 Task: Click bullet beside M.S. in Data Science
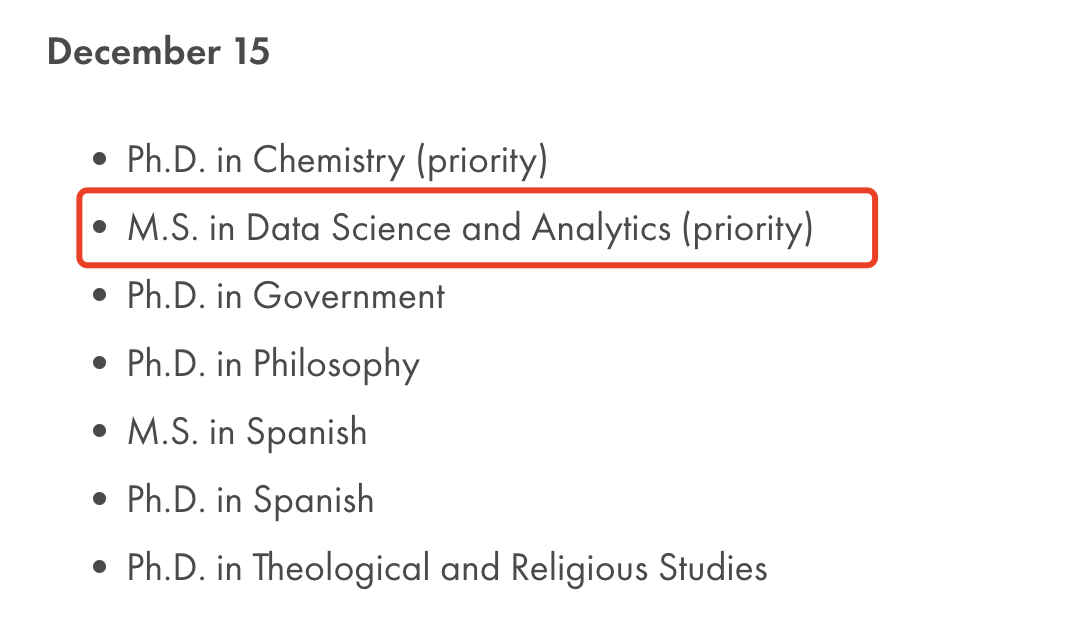pos(100,227)
